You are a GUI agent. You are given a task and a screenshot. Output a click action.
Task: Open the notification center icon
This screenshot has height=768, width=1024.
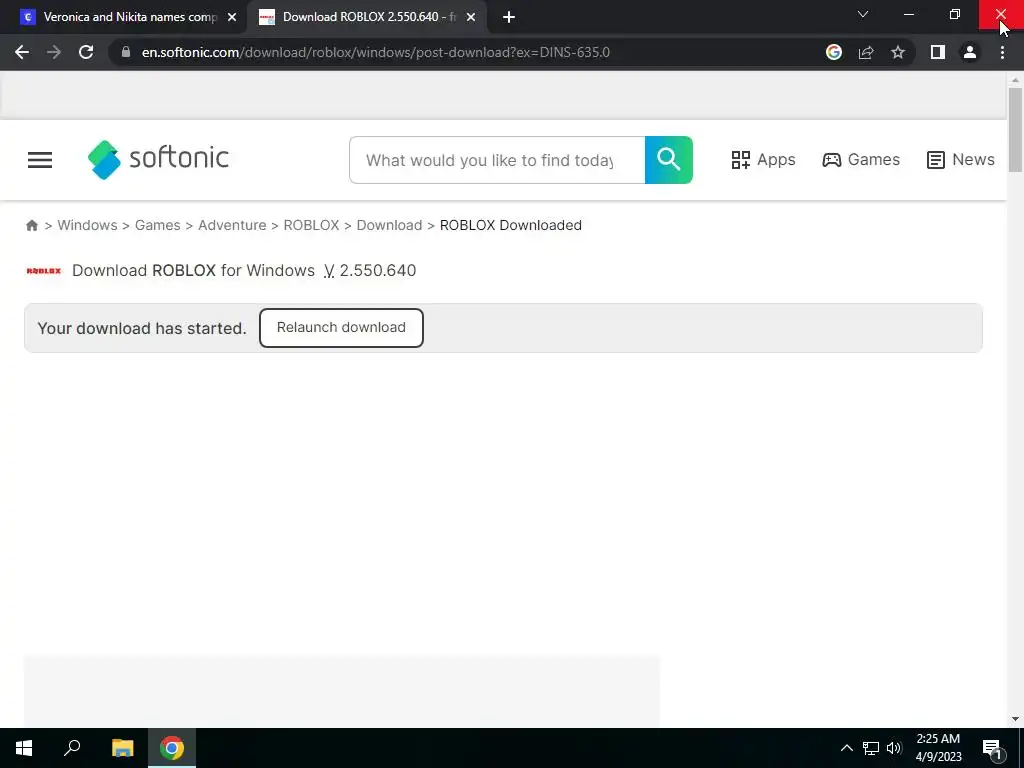tap(991, 748)
